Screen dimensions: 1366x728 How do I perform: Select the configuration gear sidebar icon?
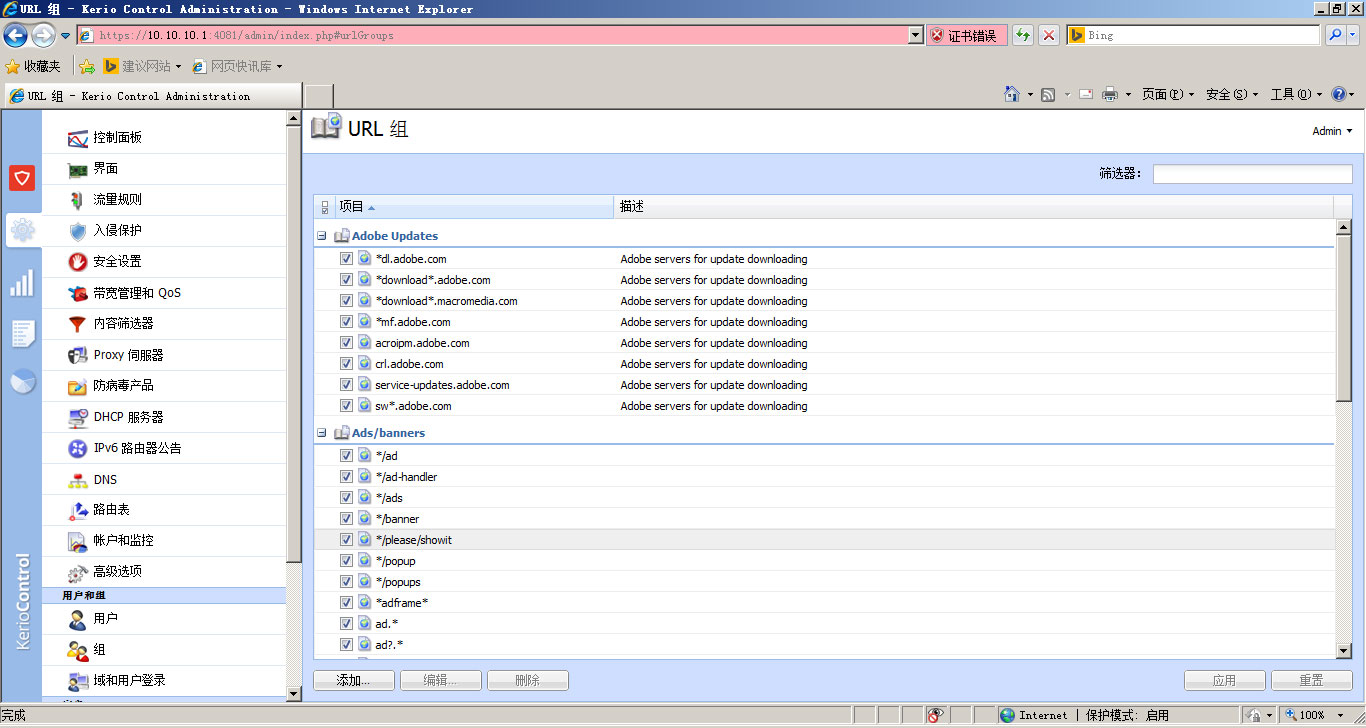(22, 230)
